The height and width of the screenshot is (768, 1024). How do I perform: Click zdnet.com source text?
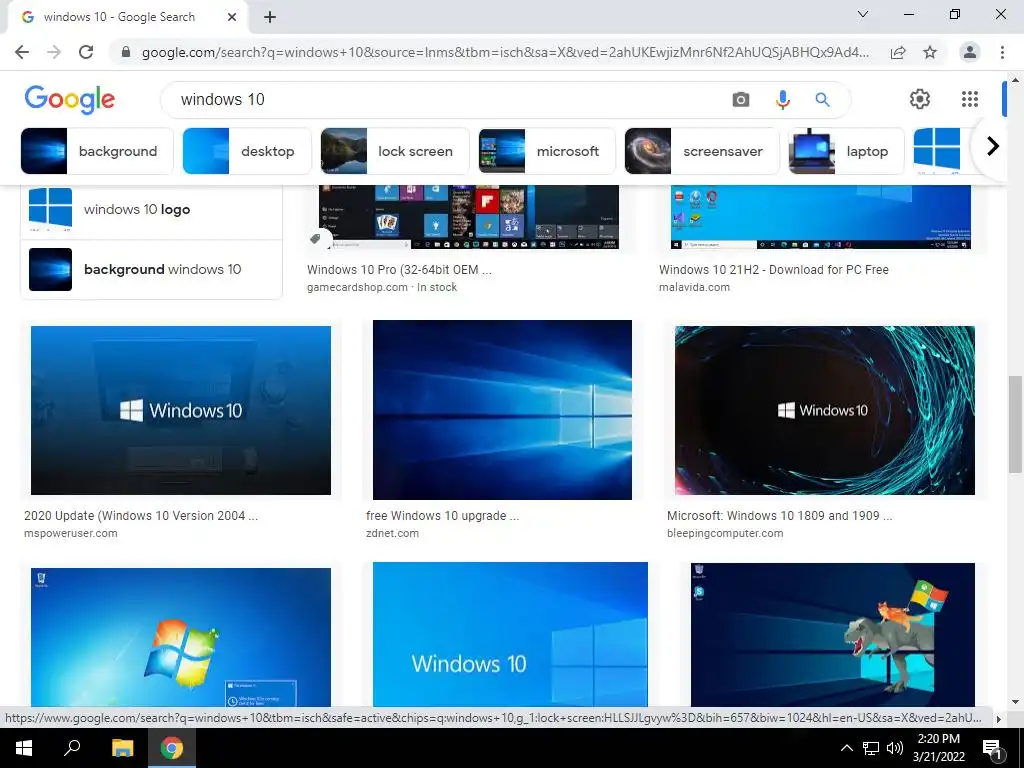[x=392, y=533]
